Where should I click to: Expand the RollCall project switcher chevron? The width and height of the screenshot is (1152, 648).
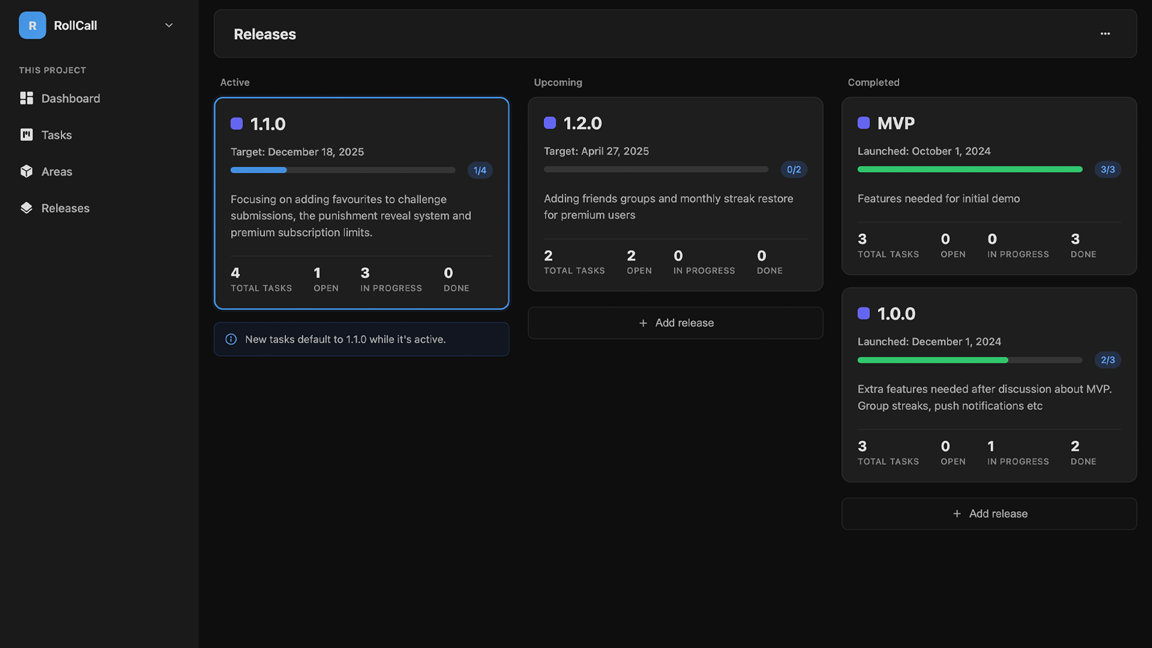point(168,24)
